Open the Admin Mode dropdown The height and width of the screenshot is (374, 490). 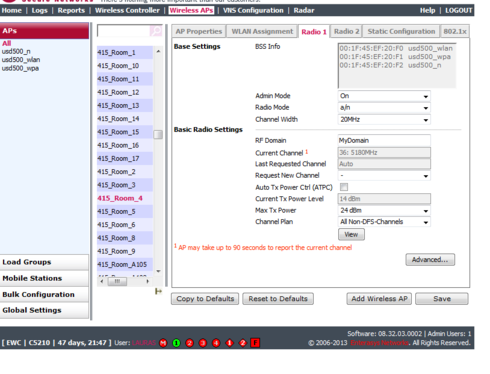click(384, 96)
